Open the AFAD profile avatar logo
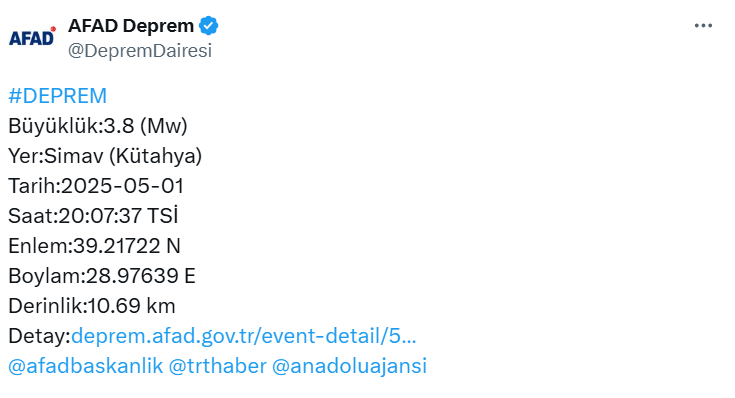The height and width of the screenshot is (398, 735). pyautogui.click(x=32, y=38)
